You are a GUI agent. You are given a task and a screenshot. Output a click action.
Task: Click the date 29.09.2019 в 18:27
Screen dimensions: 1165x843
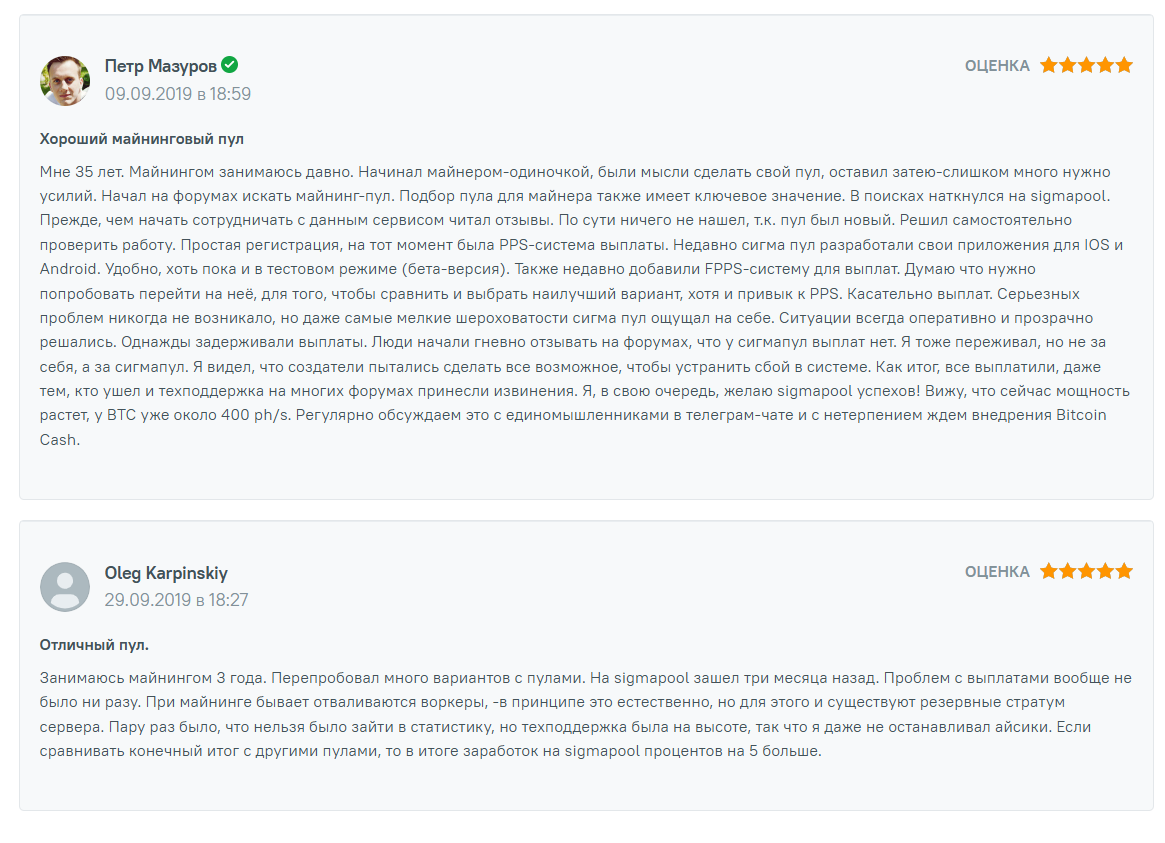tap(176, 600)
